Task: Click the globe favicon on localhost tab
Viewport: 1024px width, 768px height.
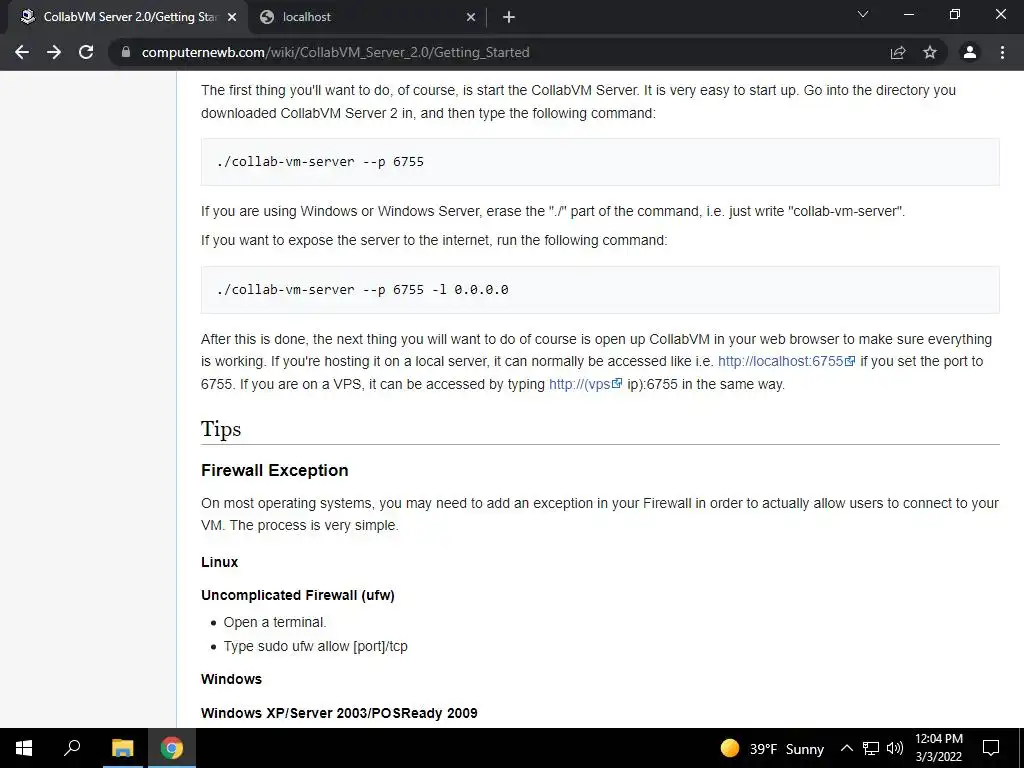Action: (x=266, y=17)
